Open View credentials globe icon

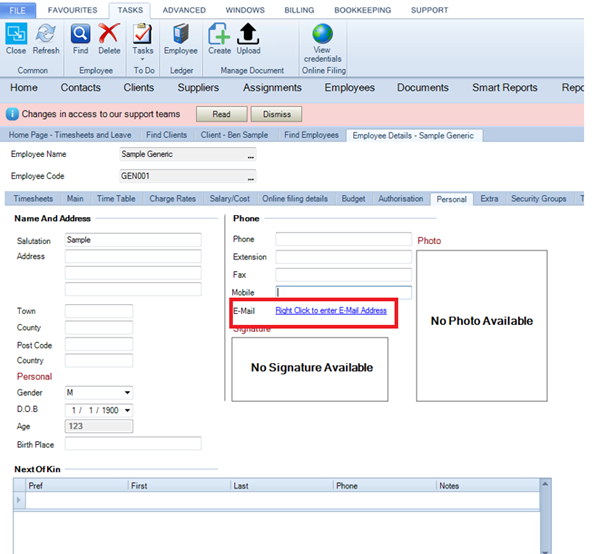pyautogui.click(x=322, y=34)
